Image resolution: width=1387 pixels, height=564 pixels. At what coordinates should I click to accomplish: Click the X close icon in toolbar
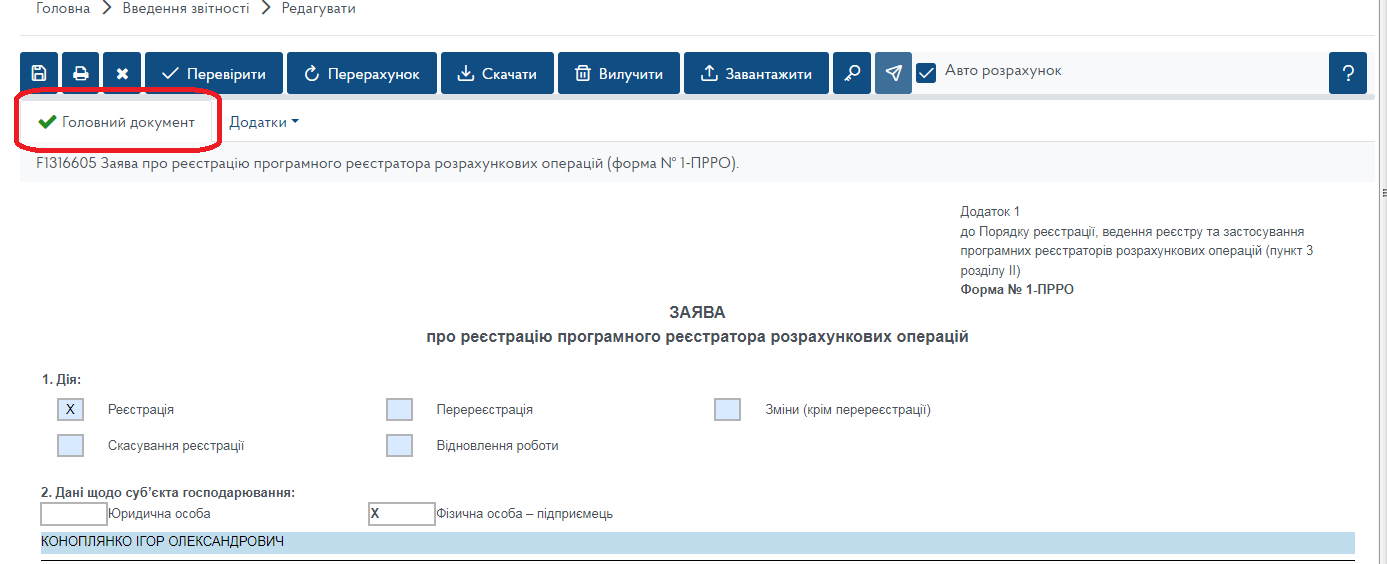click(x=122, y=73)
